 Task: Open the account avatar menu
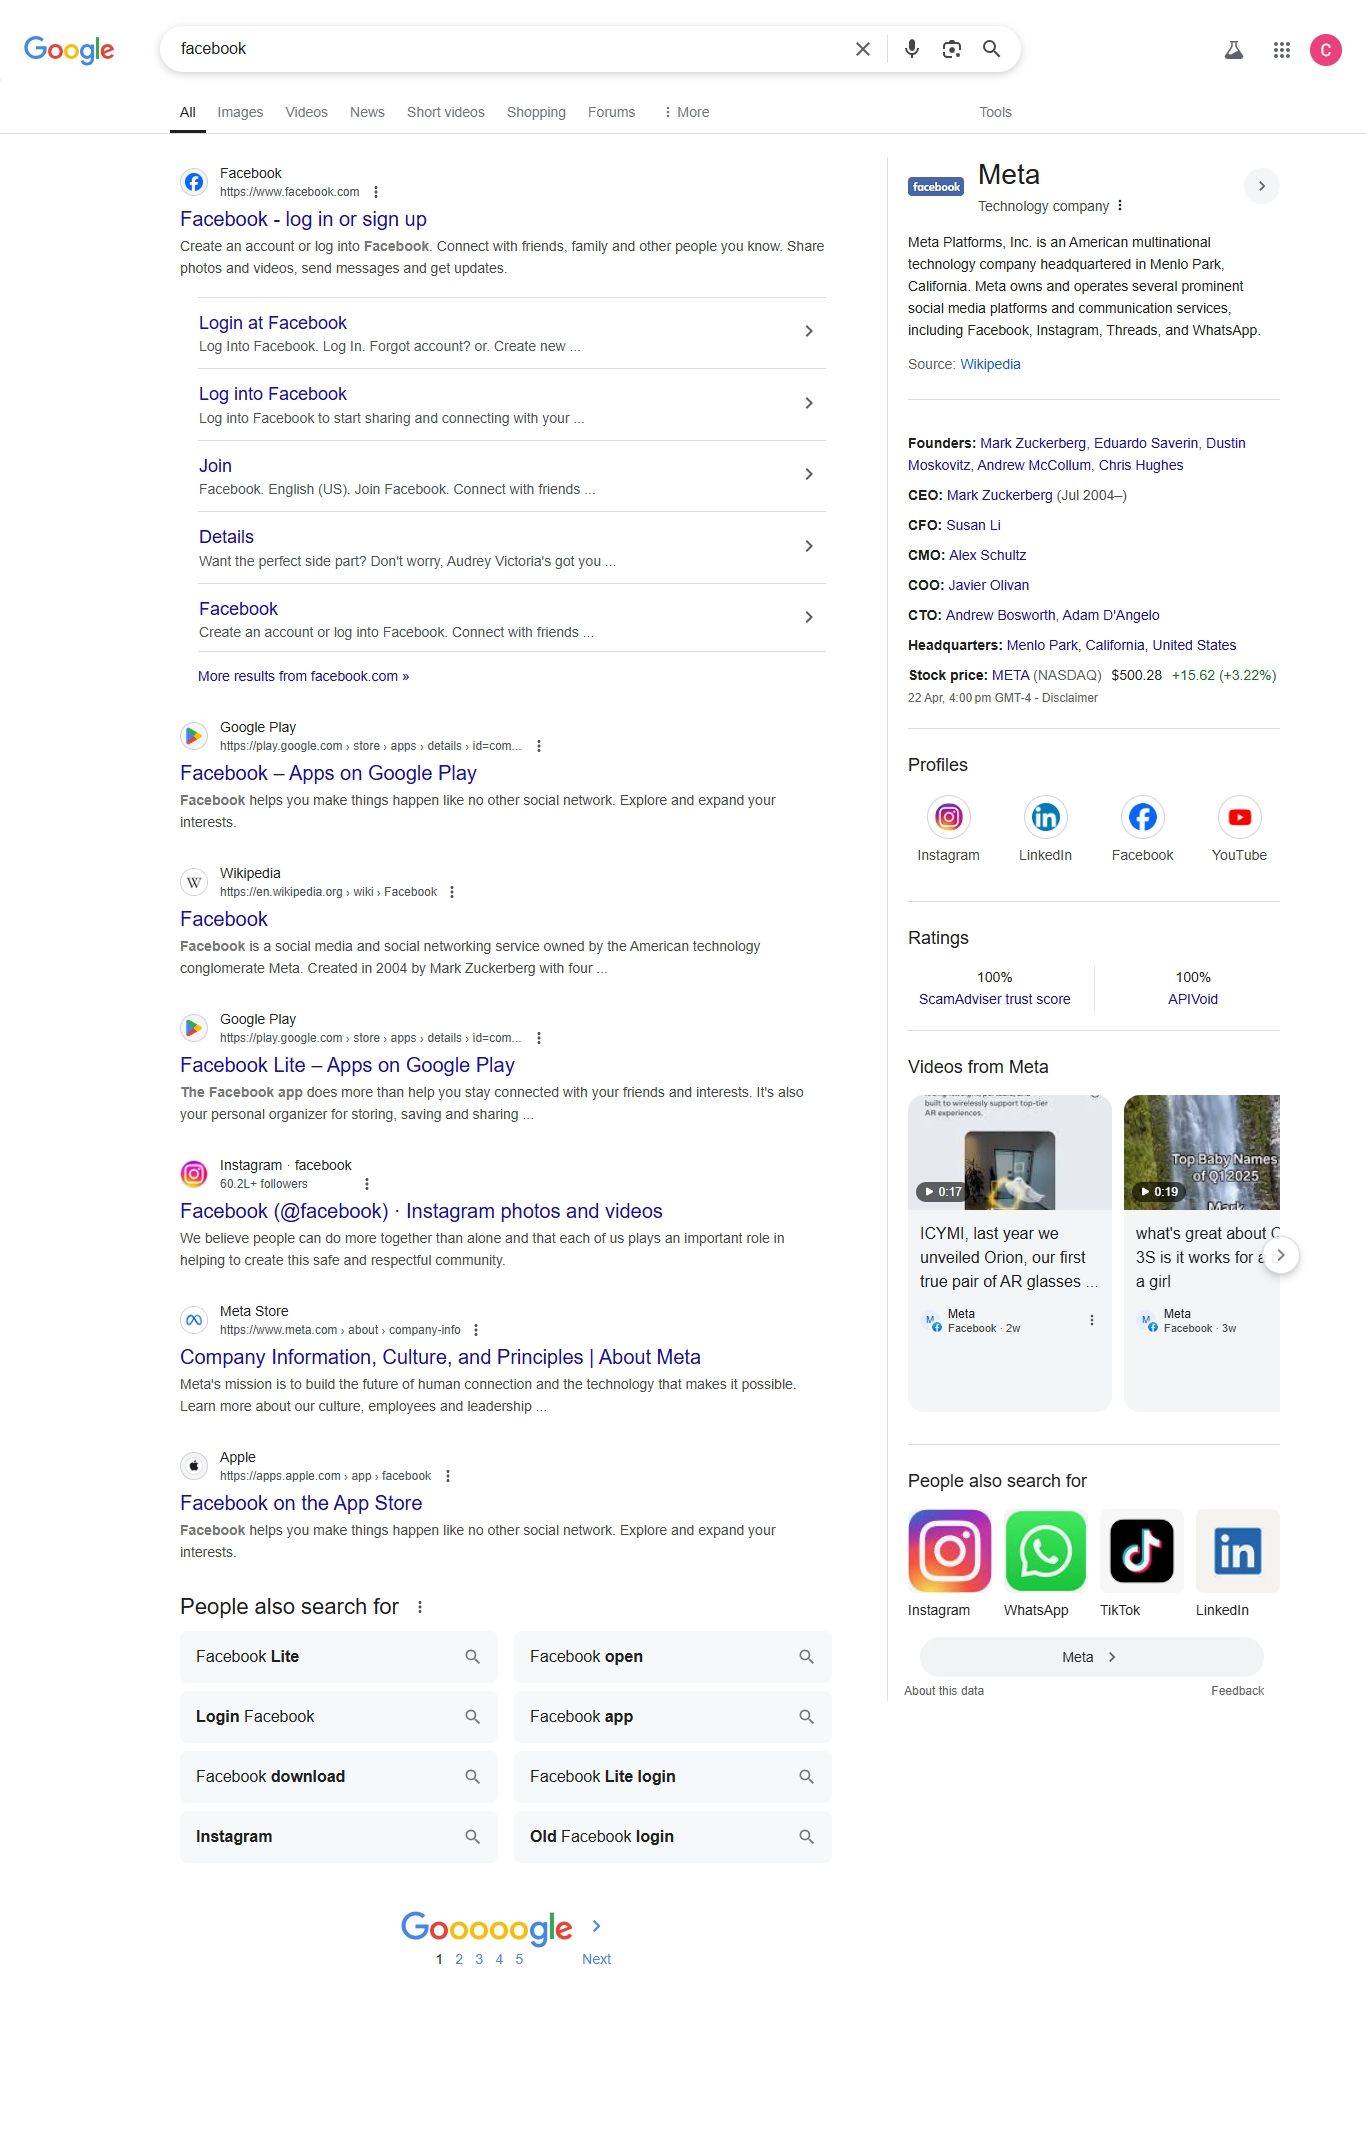(x=1326, y=50)
